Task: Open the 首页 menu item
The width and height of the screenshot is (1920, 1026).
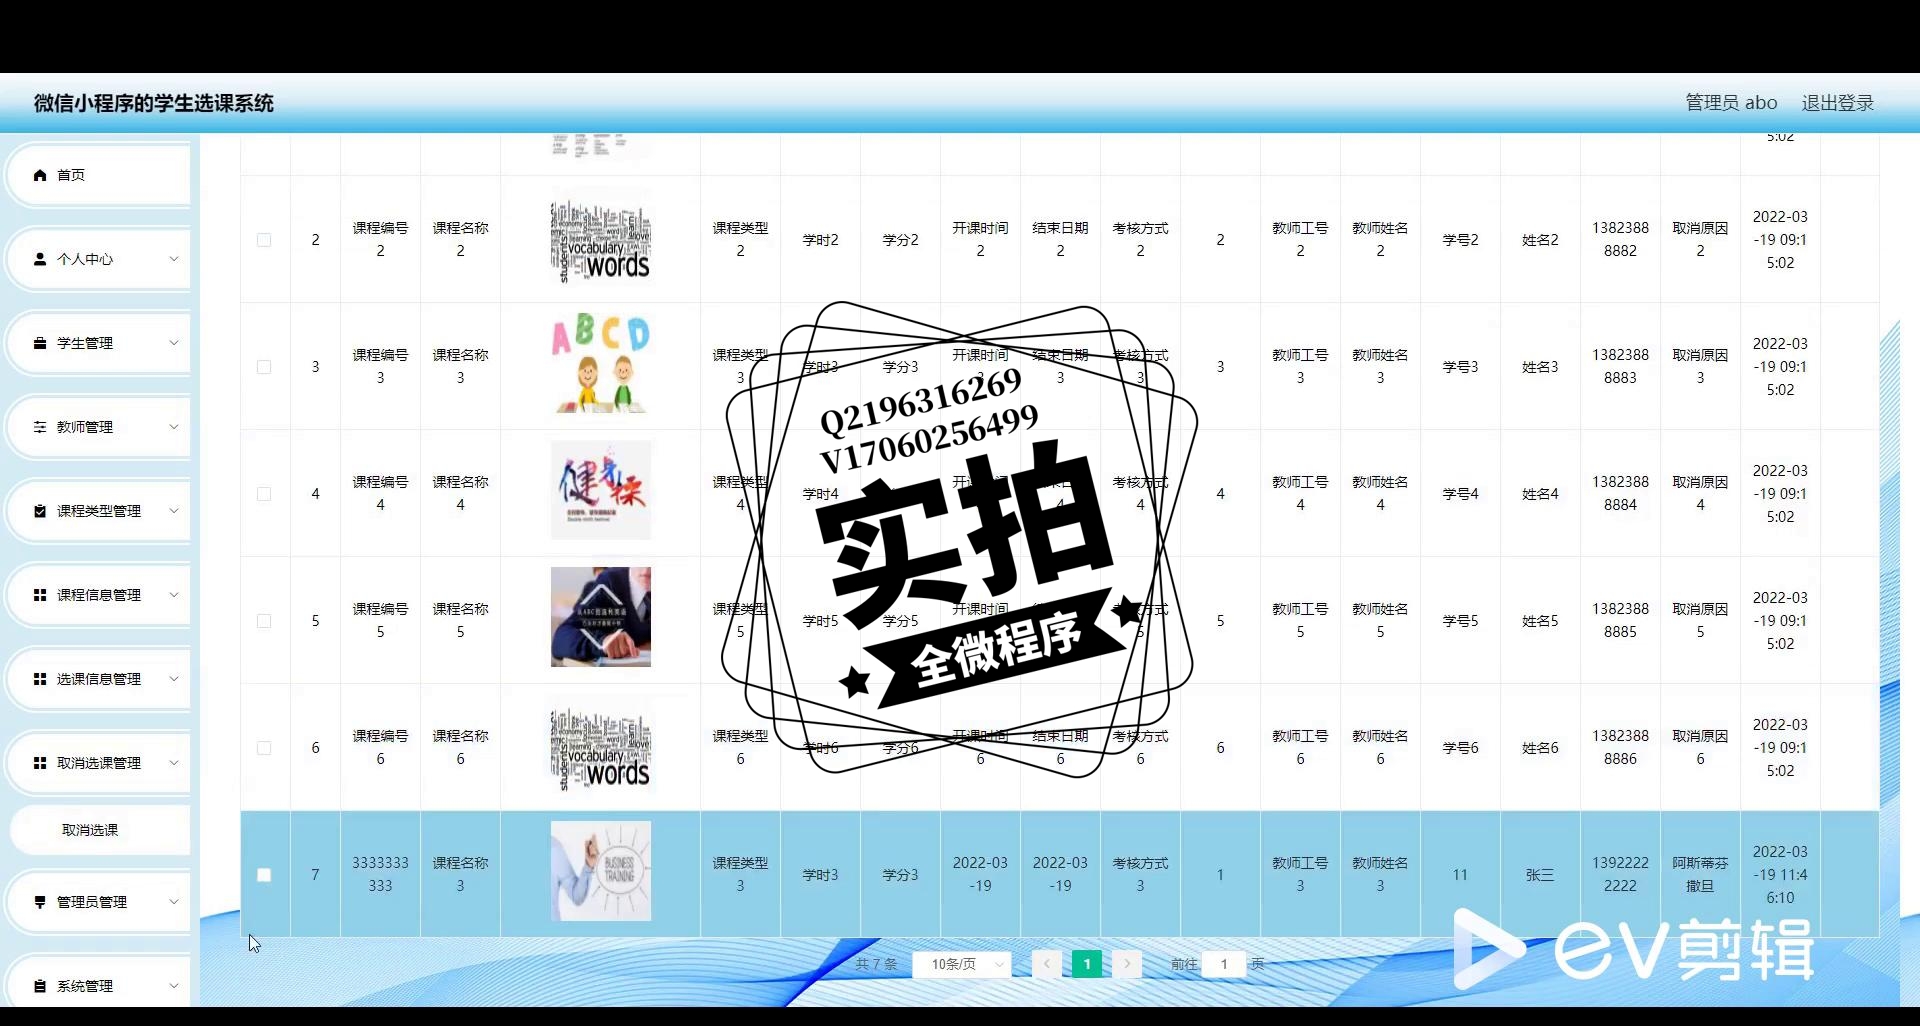Action: coord(98,175)
